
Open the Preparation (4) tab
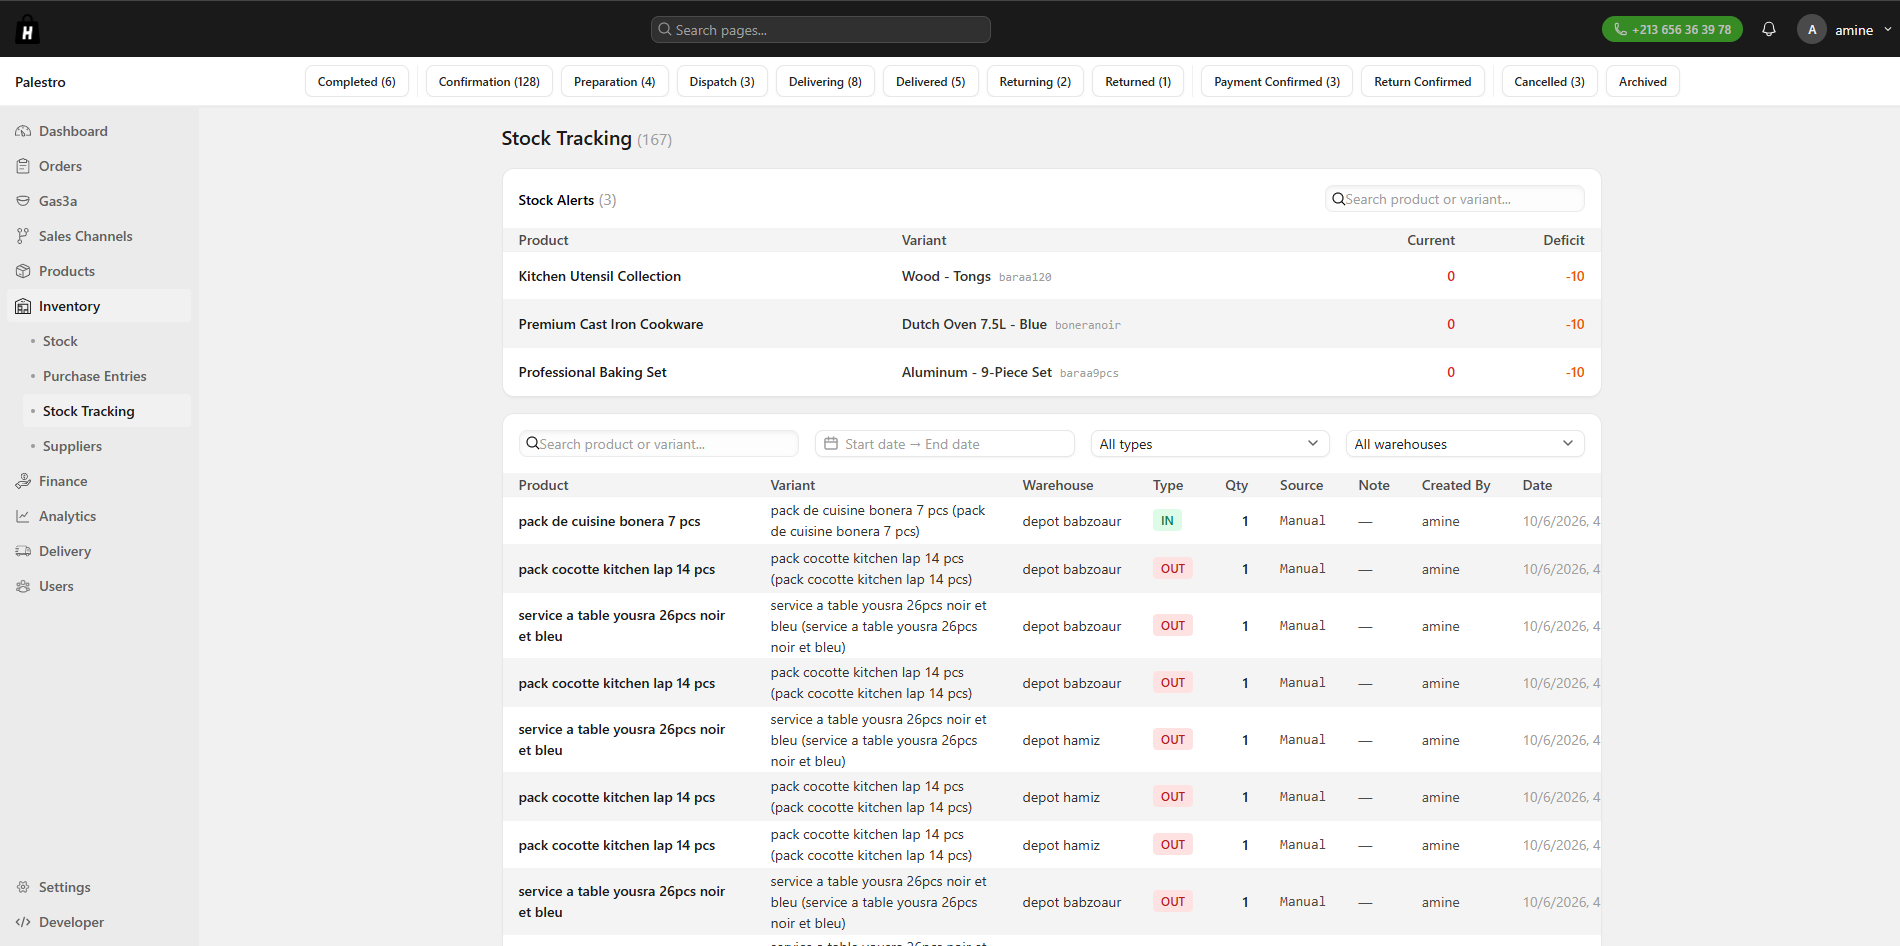(615, 82)
